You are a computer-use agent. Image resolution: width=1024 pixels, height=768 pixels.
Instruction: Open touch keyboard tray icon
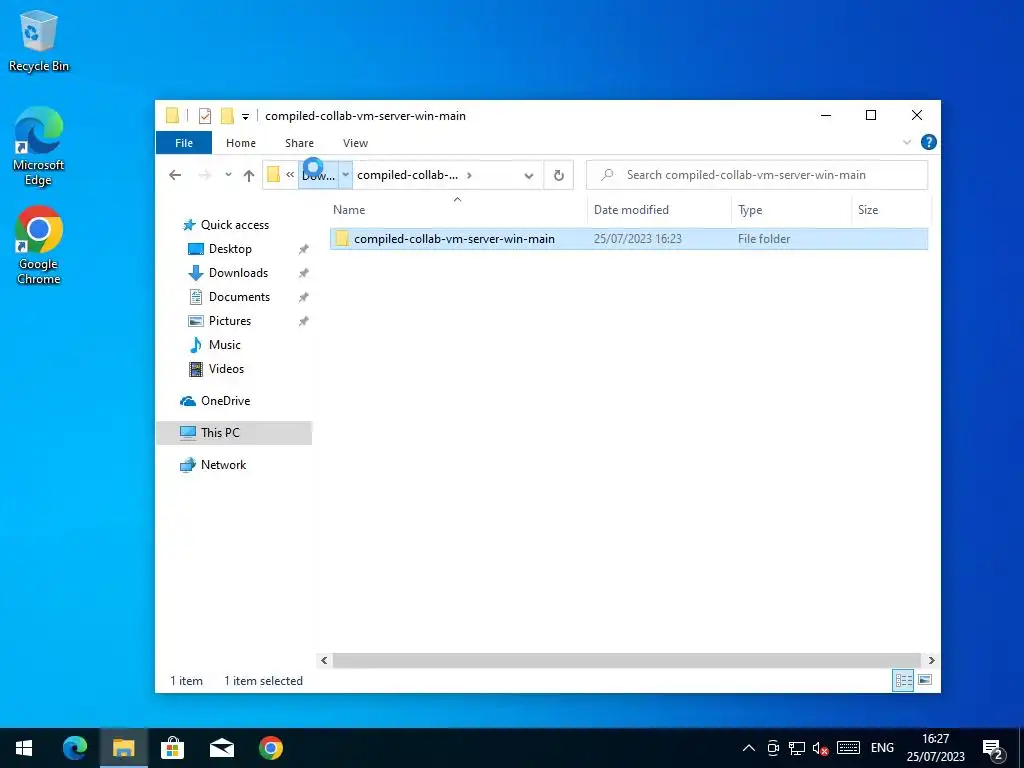click(848, 748)
